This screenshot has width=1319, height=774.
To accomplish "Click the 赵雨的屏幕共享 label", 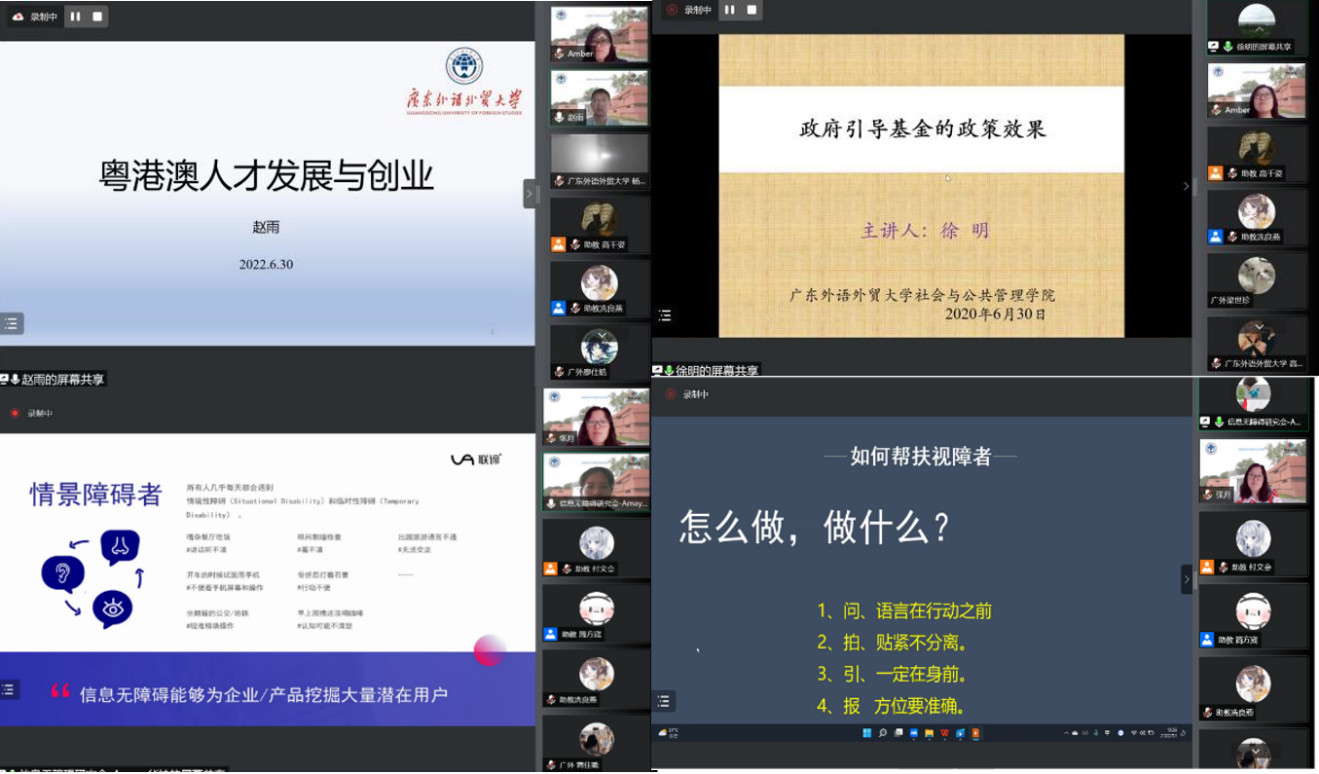I will click(x=62, y=379).
